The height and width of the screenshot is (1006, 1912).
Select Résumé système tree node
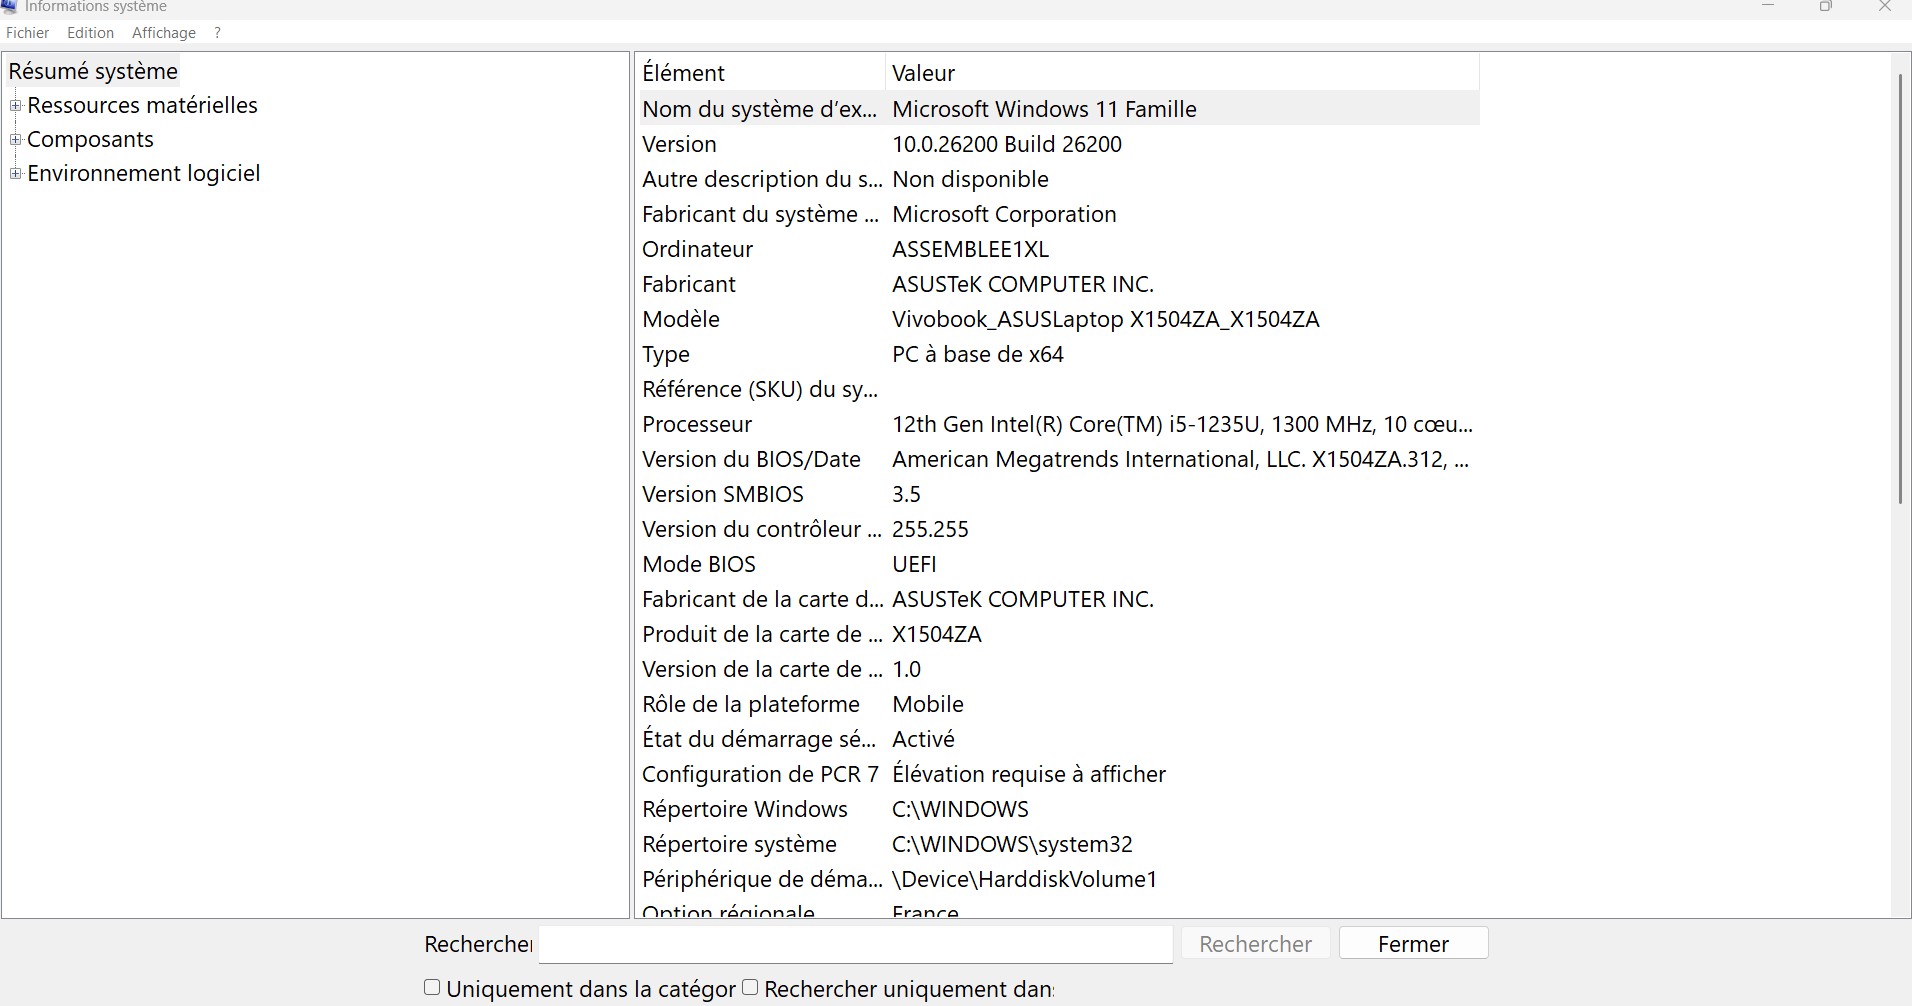[x=93, y=71]
